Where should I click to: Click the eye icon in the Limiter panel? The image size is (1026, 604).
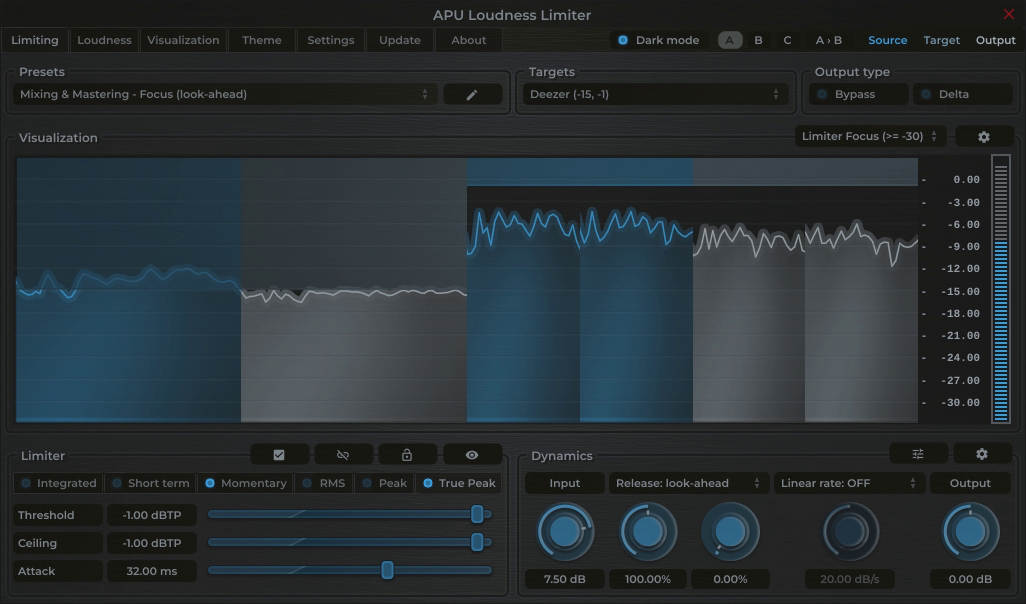(x=472, y=454)
